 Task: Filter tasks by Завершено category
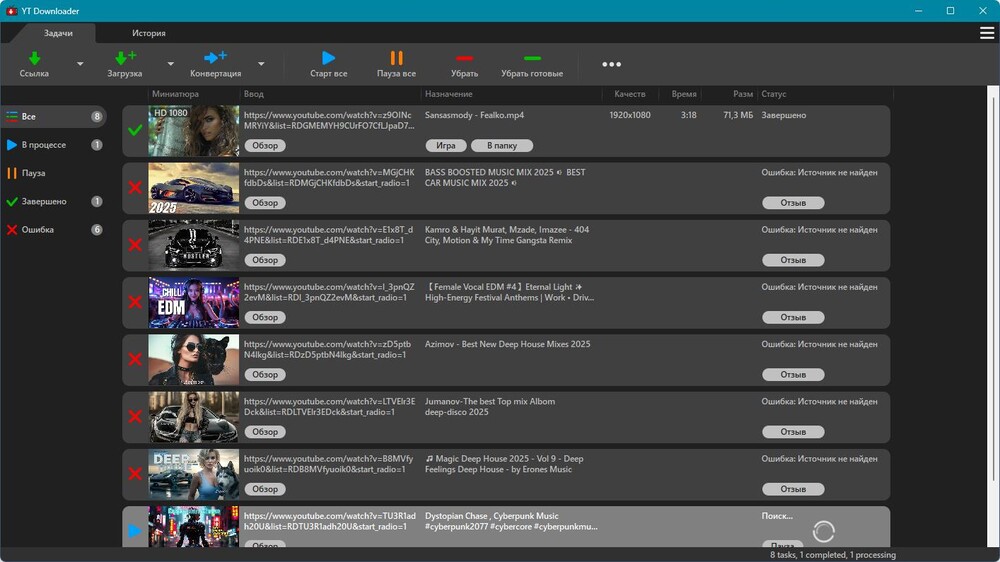[44, 201]
